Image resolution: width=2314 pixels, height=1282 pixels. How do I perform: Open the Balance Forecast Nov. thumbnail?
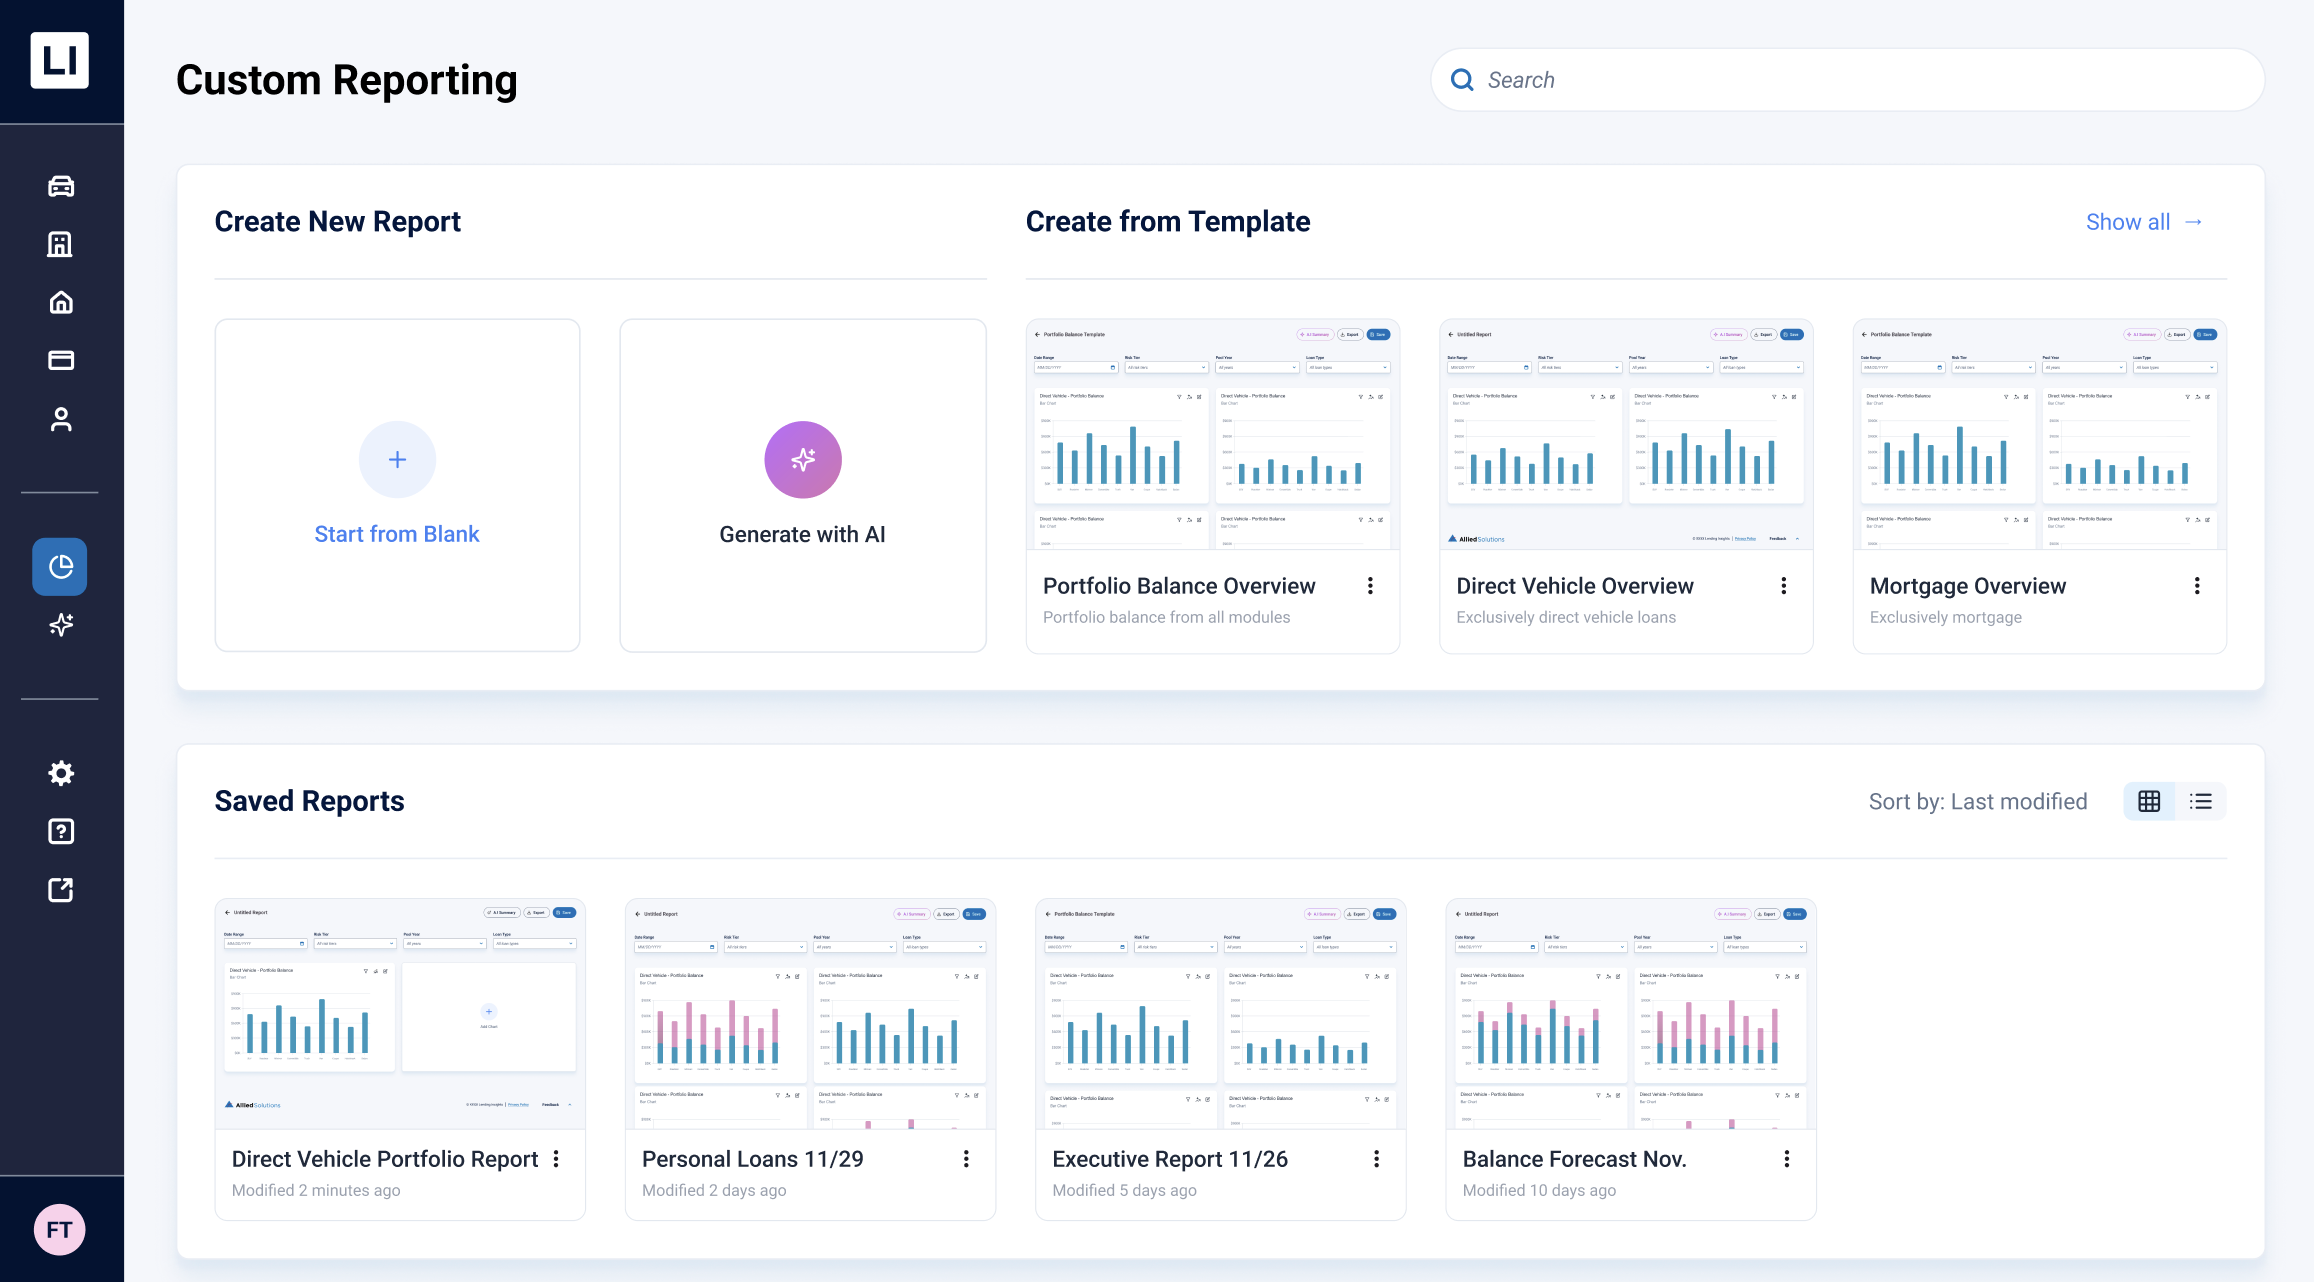1631,1014
